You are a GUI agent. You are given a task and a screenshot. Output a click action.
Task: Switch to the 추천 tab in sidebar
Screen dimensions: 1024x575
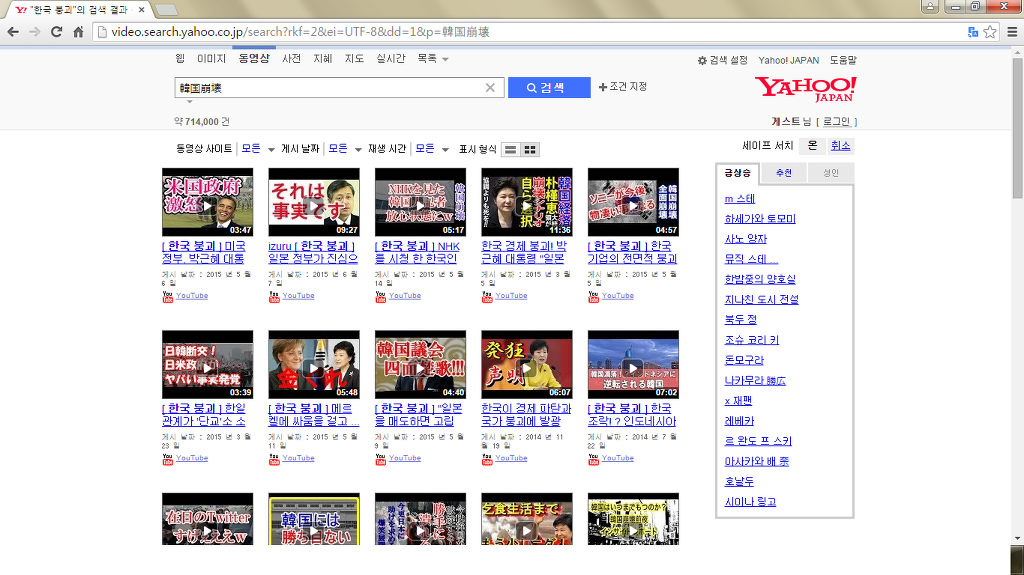coord(784,173)
